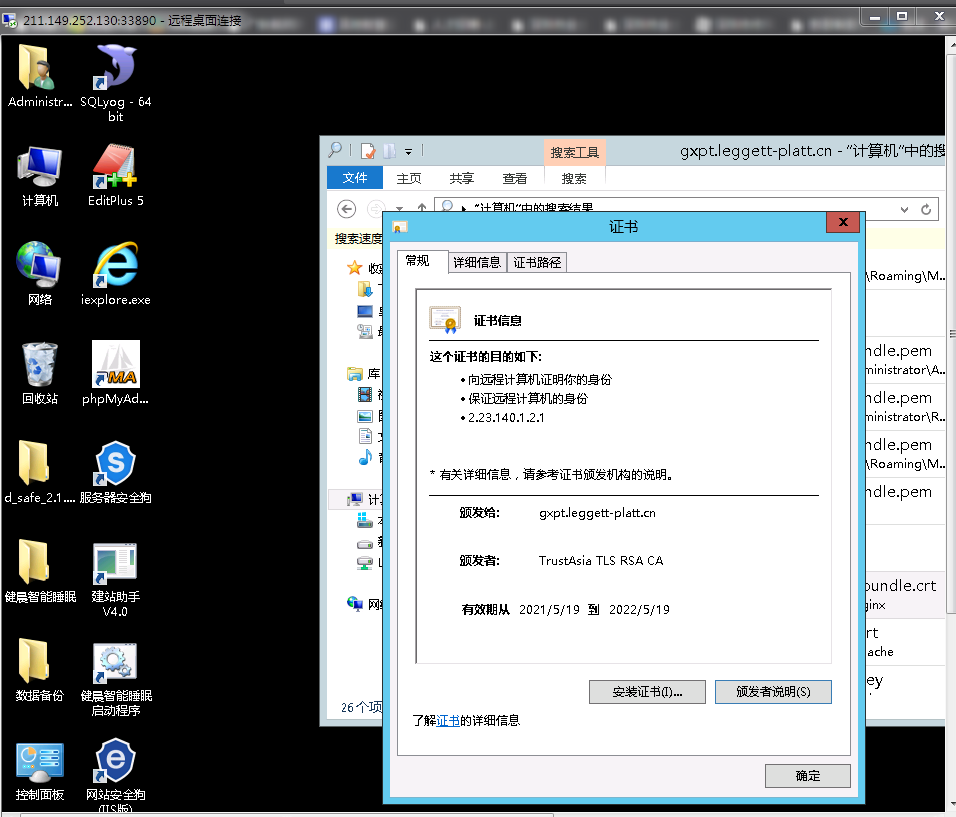The image size is (956, 817).
Task: Open 建站助手 V4.0 shortcut
Action: coord(115,565)
